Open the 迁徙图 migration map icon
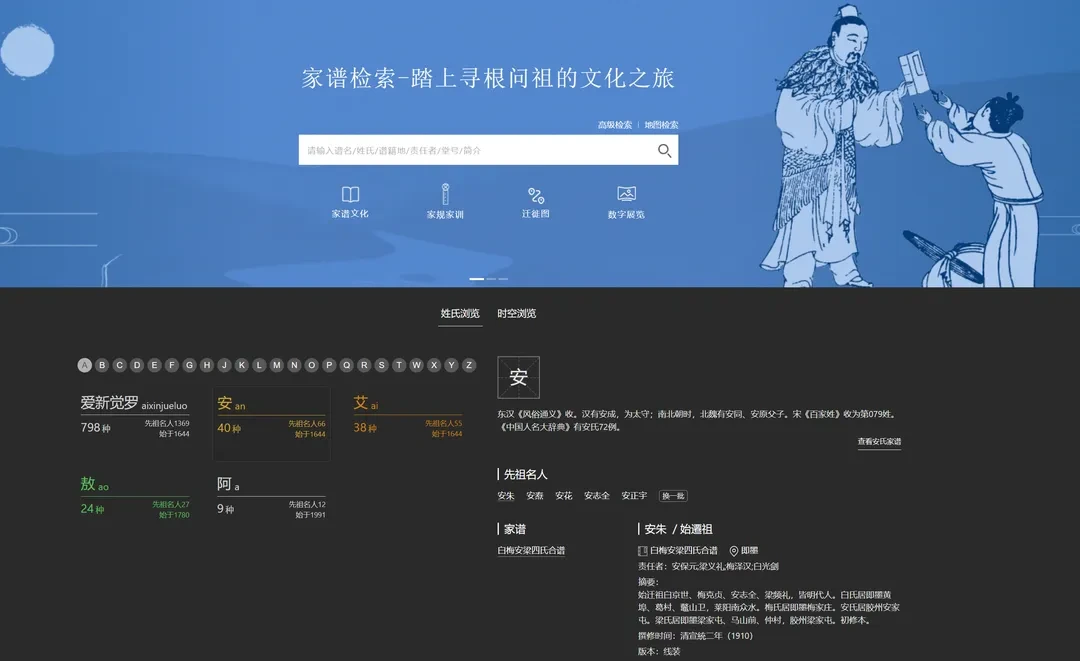The width and height of the screenshot is (1080, 661). (x=535, y=195)
